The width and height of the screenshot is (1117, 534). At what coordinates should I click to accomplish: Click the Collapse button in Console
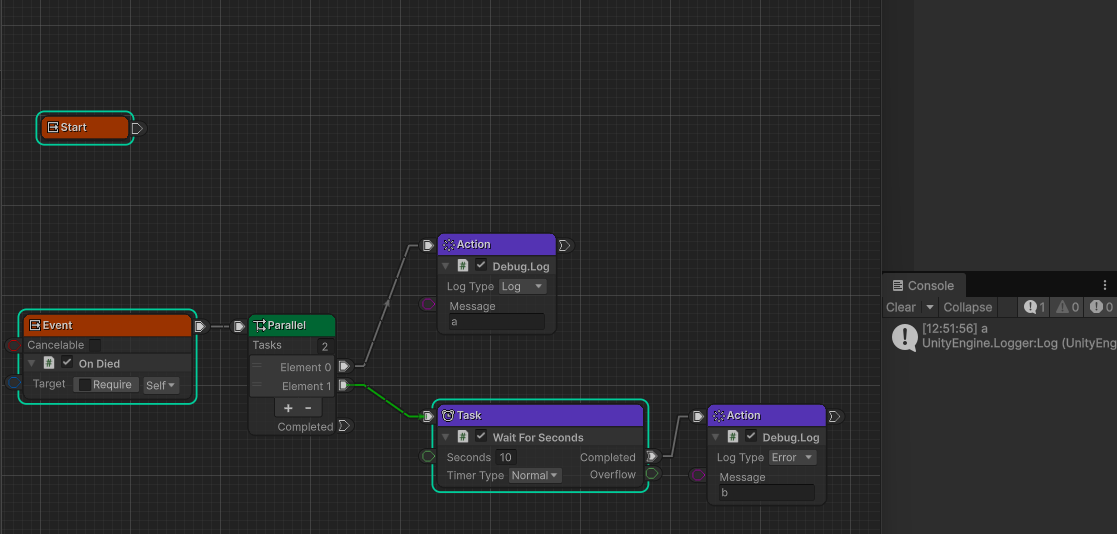tap(967, 307)
